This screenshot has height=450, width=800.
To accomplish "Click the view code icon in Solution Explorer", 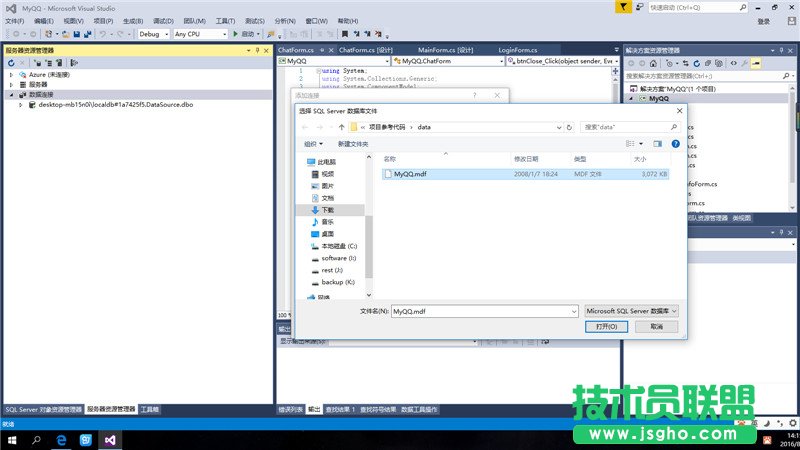I will pyautogui.click(x=734, y=63).
